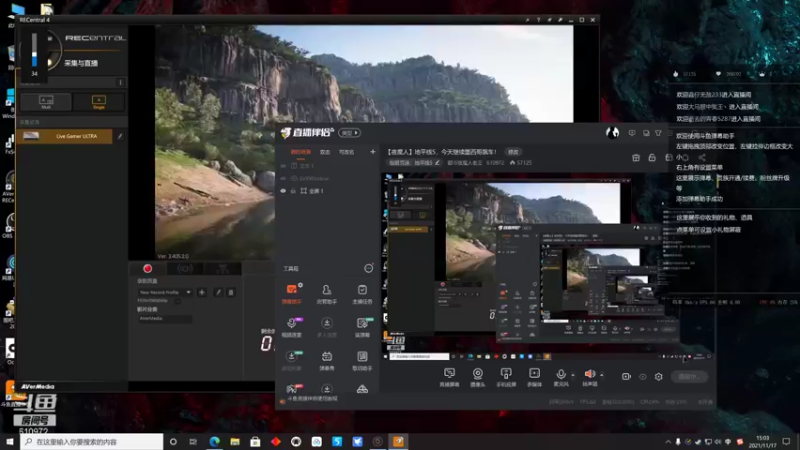Open 直播伴侣 tutorial link at bottom
The width and height of the screenshot is (800, 450).
[313, 398]
